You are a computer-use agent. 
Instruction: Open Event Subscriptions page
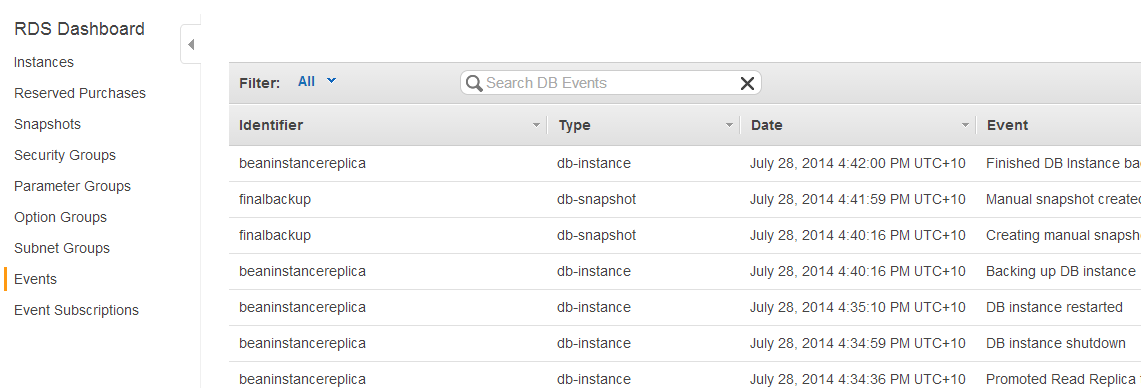pos(76,310)
